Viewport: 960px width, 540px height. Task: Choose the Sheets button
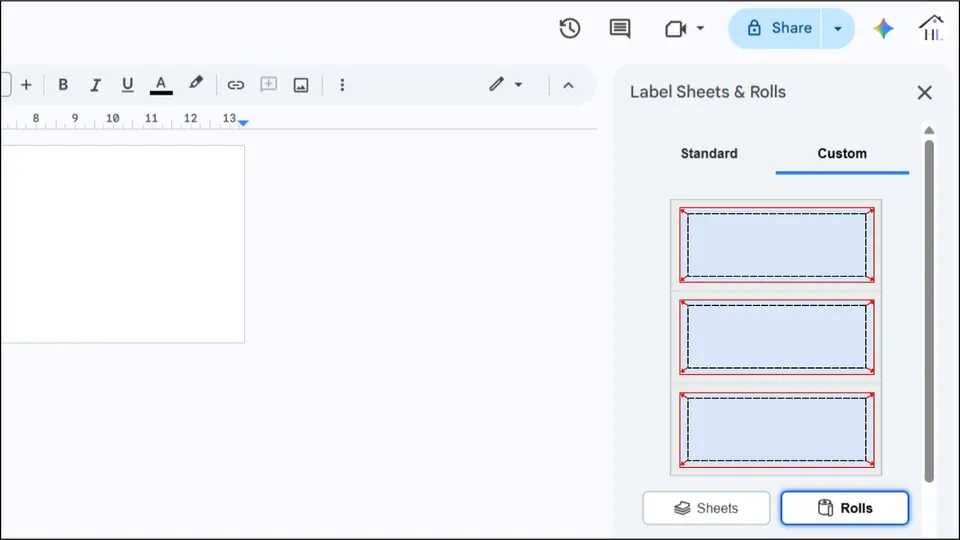706,508
